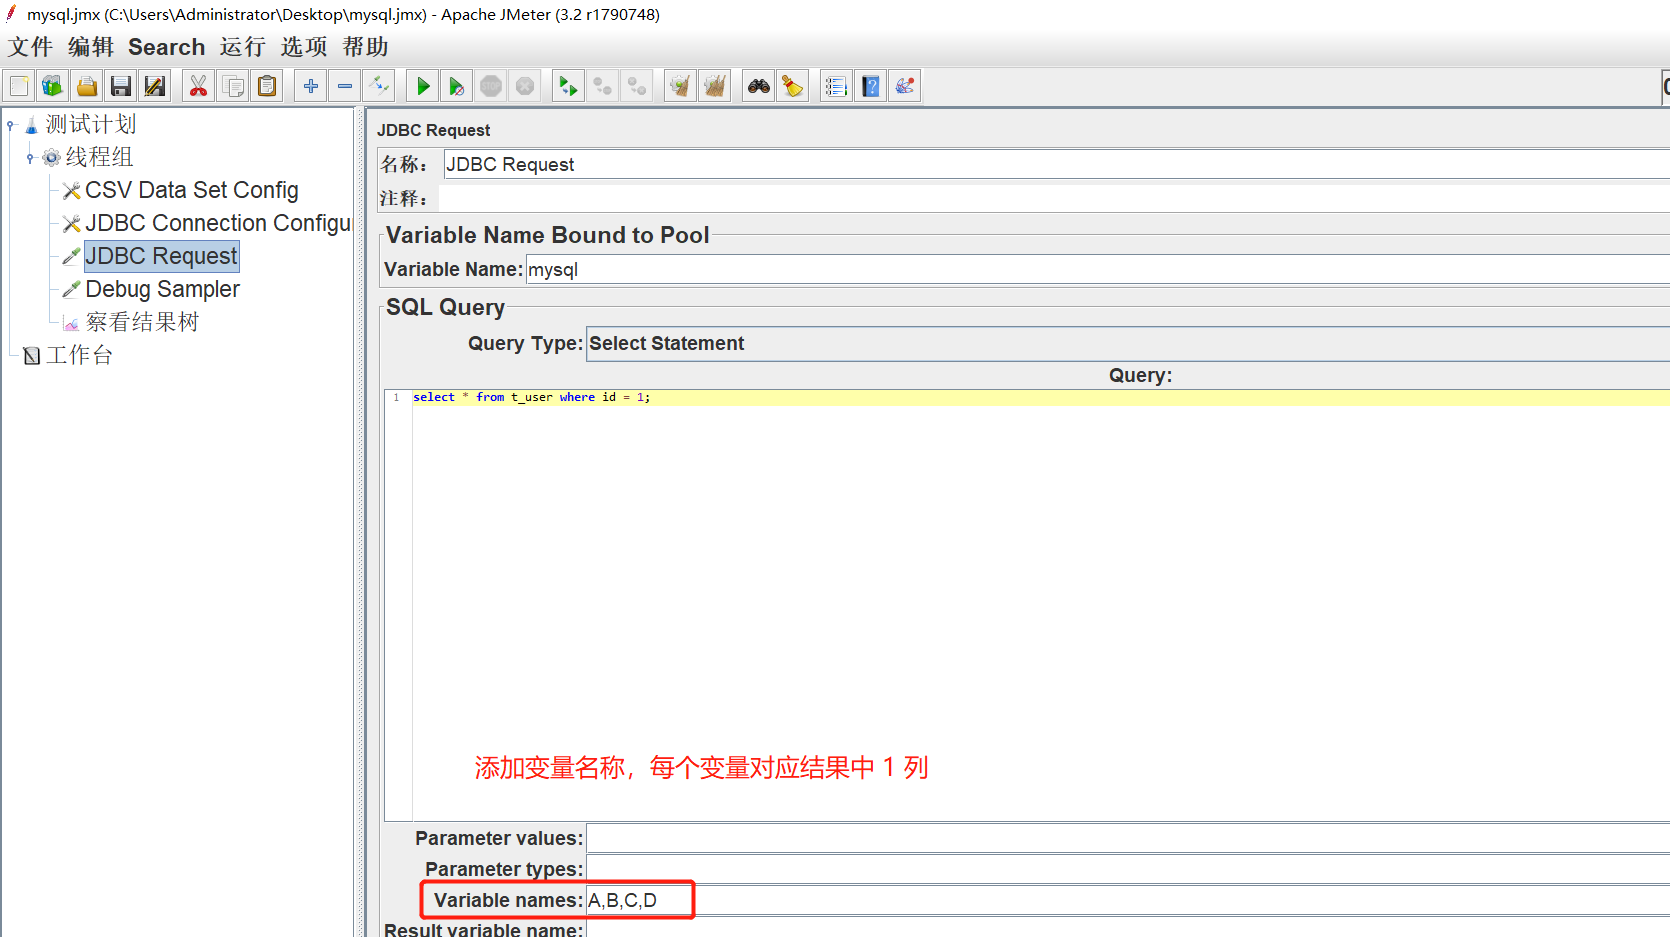Click the 测试计划 flask icon
The width and height of the screenshot is (1670, 937).
31,125
